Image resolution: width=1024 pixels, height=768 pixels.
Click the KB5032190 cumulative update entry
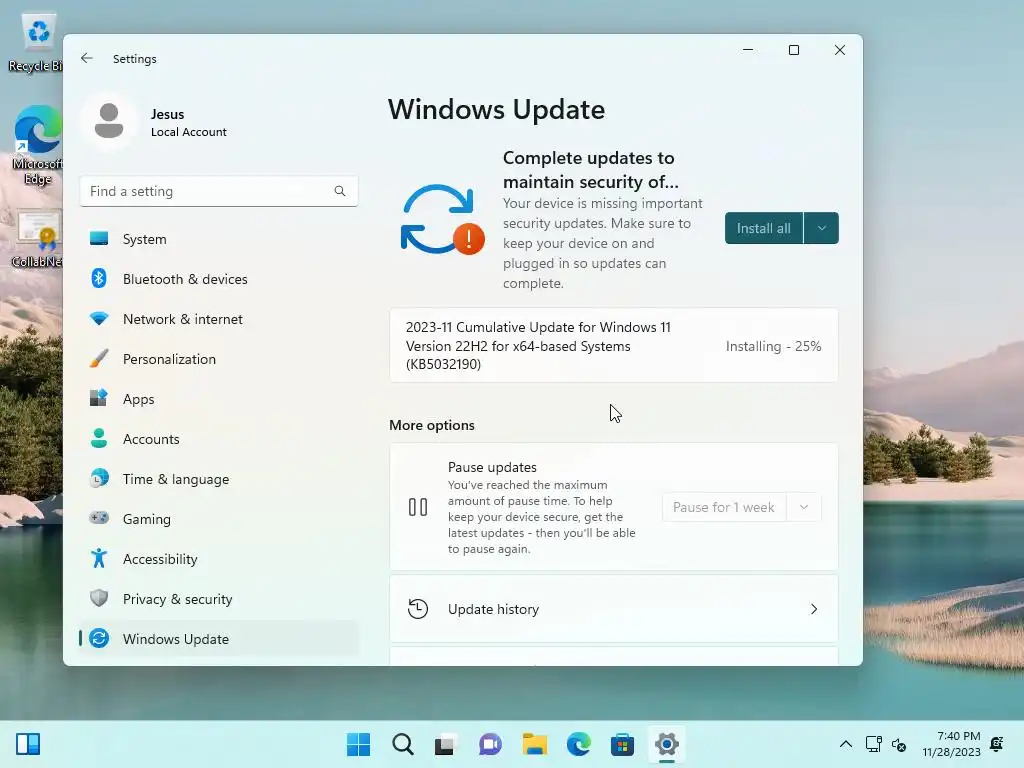[614, 345]
